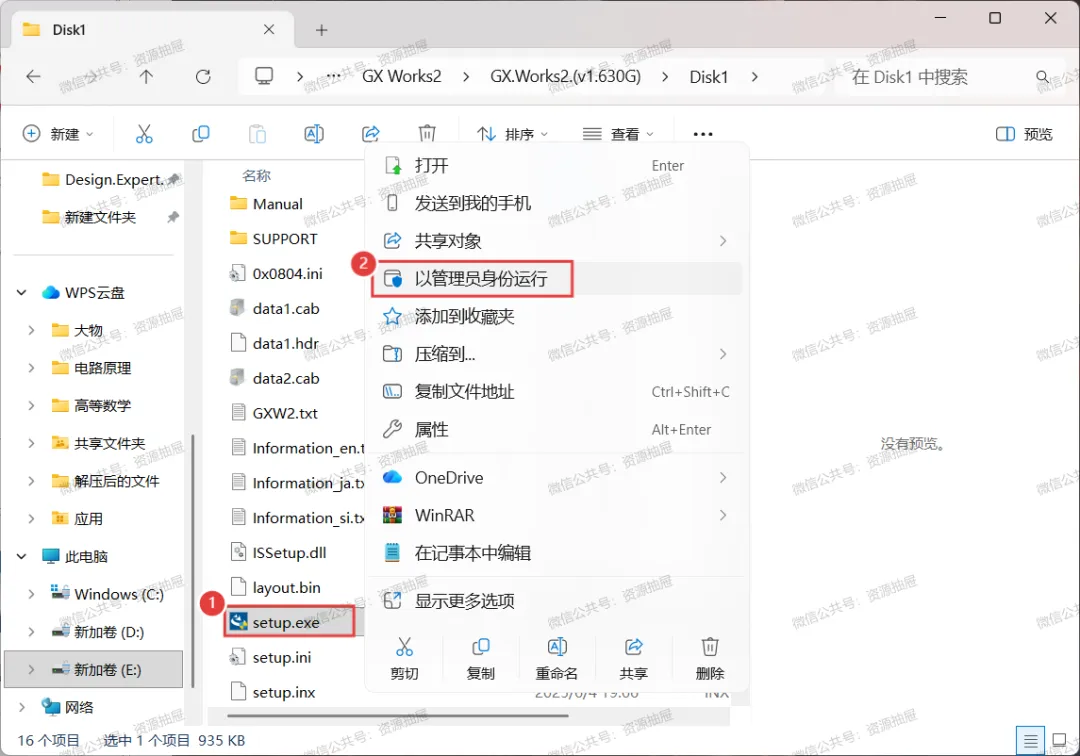Viewport: 1080px width, 756px height.
Task: Select the ISSetup.dll file
Action: [x=289, y=552]
